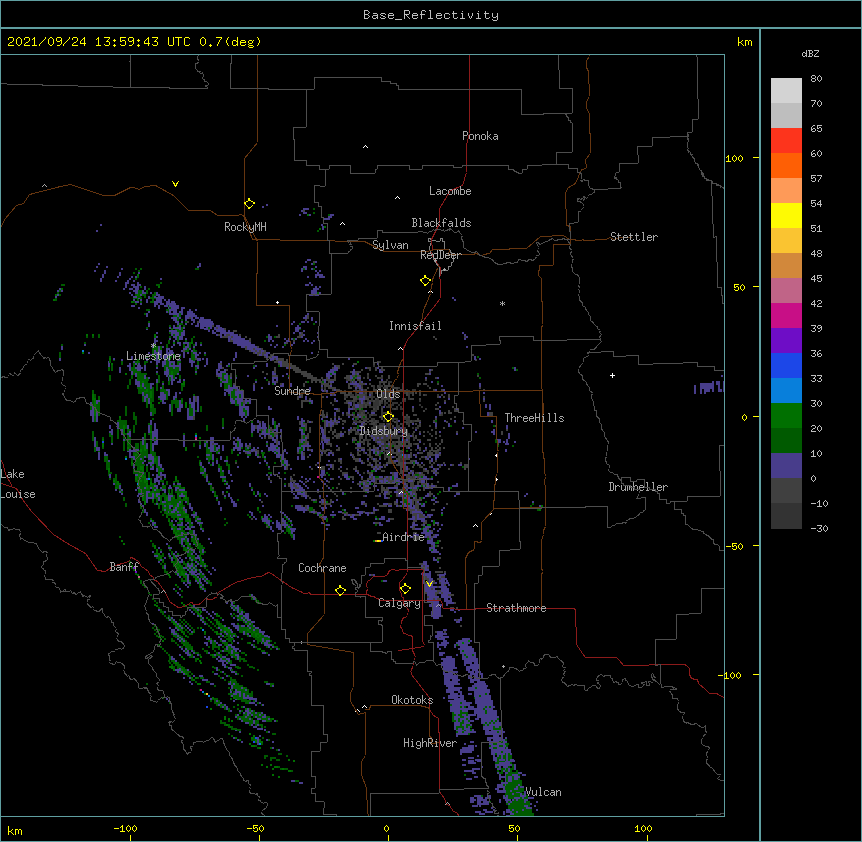
Task: Click the Ponoka city label
Action: pos(480,136)
